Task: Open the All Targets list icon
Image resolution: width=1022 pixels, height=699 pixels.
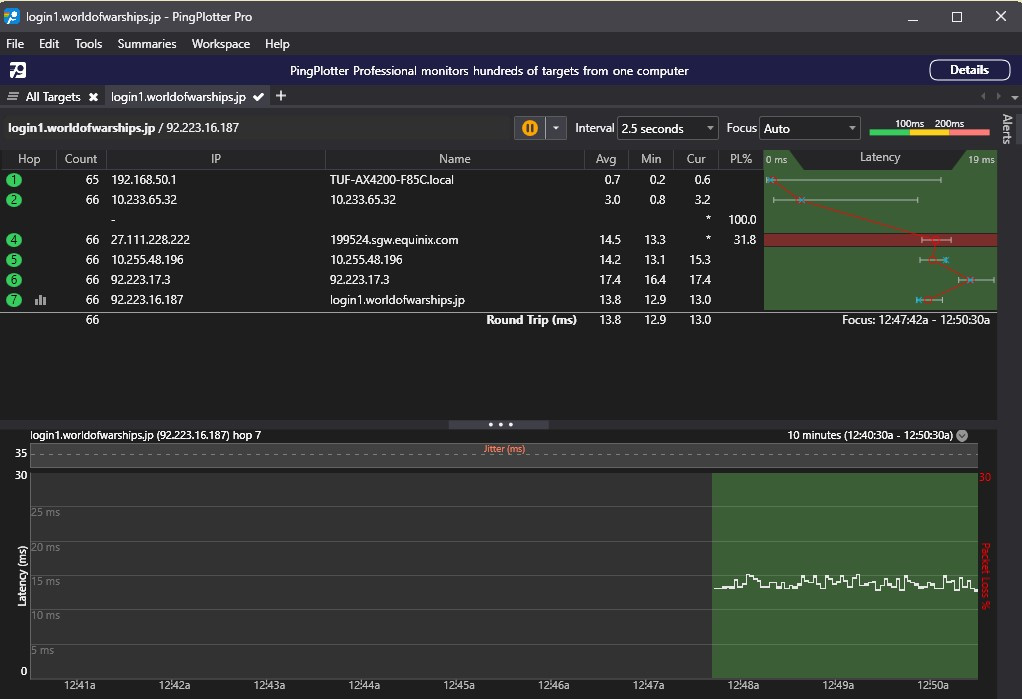Action: 13,97
